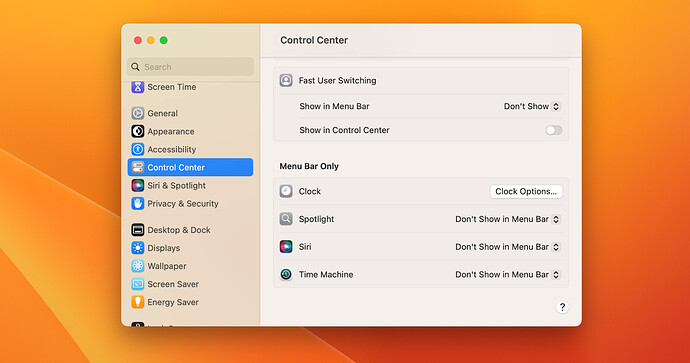The image size is (690, 363).
Task: Select the highlighted Control Center item
Action: coord(190,167)
